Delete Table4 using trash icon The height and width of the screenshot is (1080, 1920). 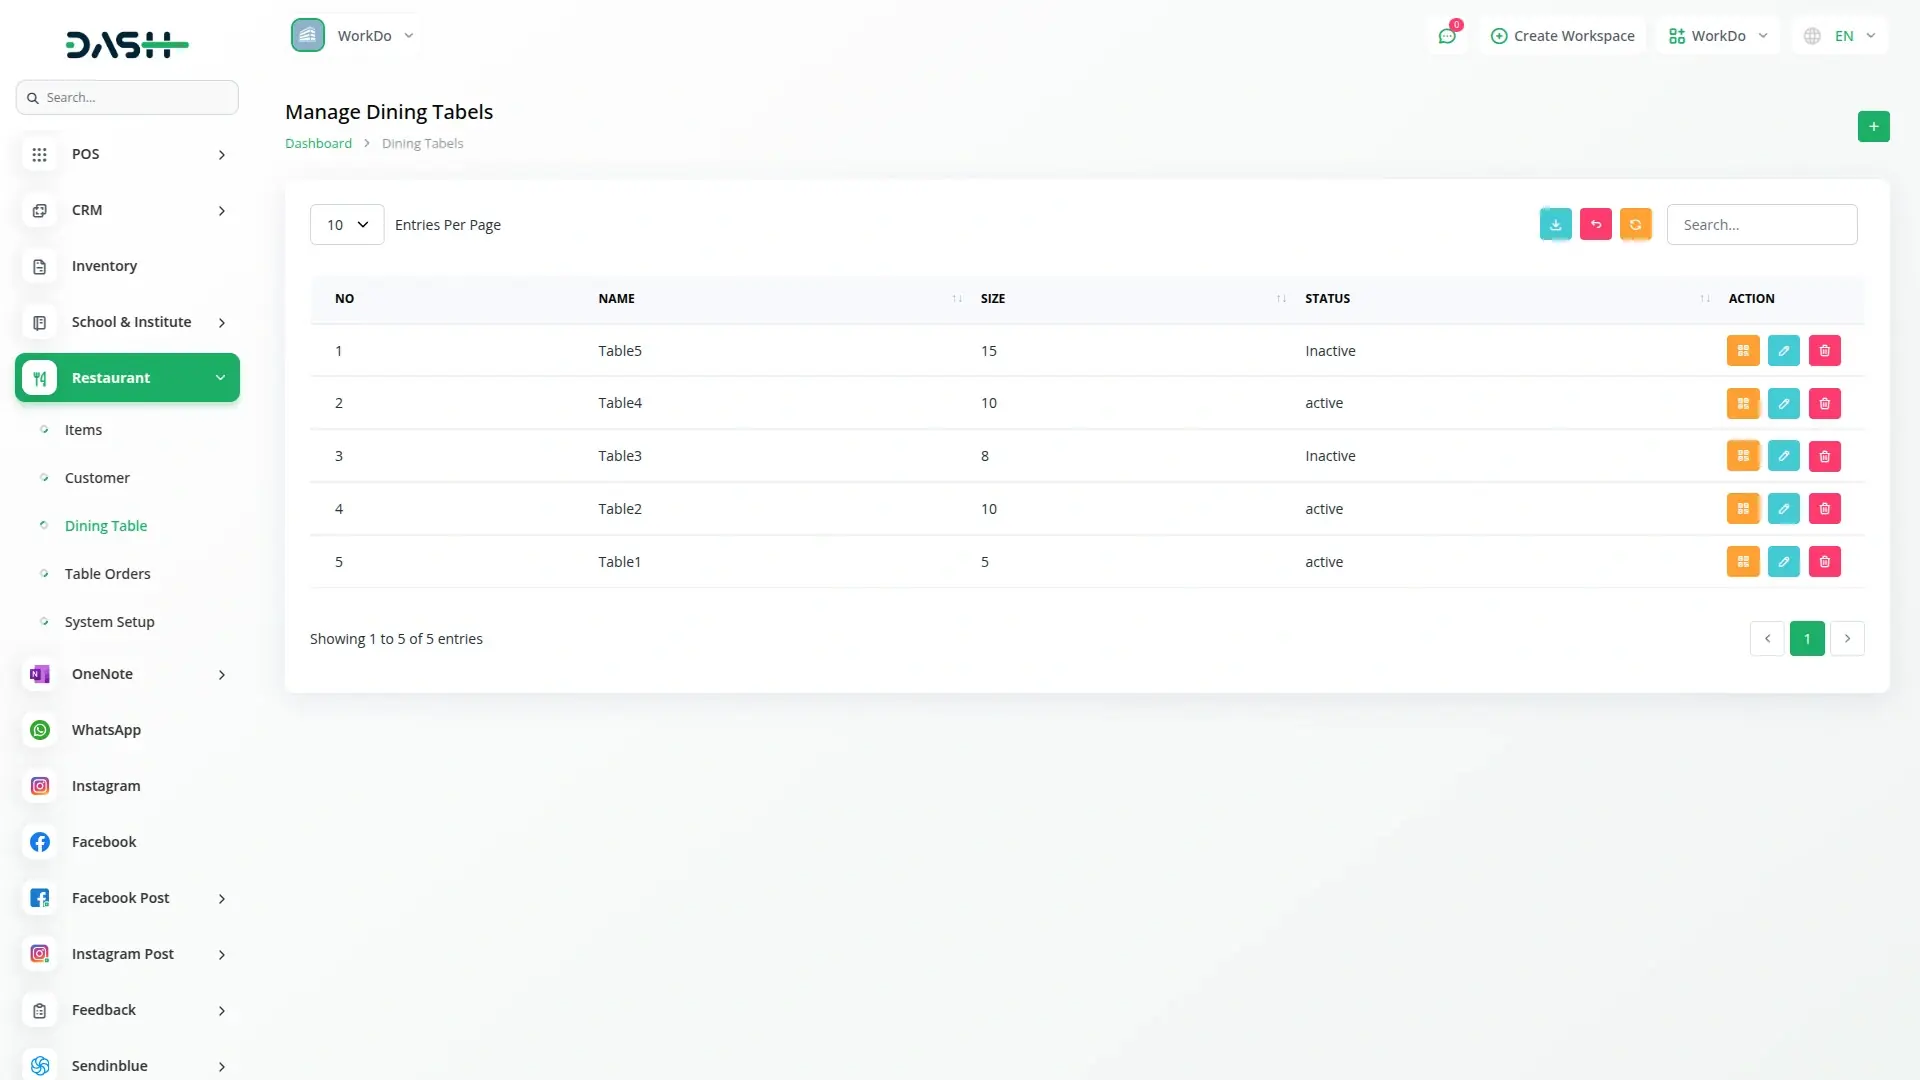coord(1824,404)
